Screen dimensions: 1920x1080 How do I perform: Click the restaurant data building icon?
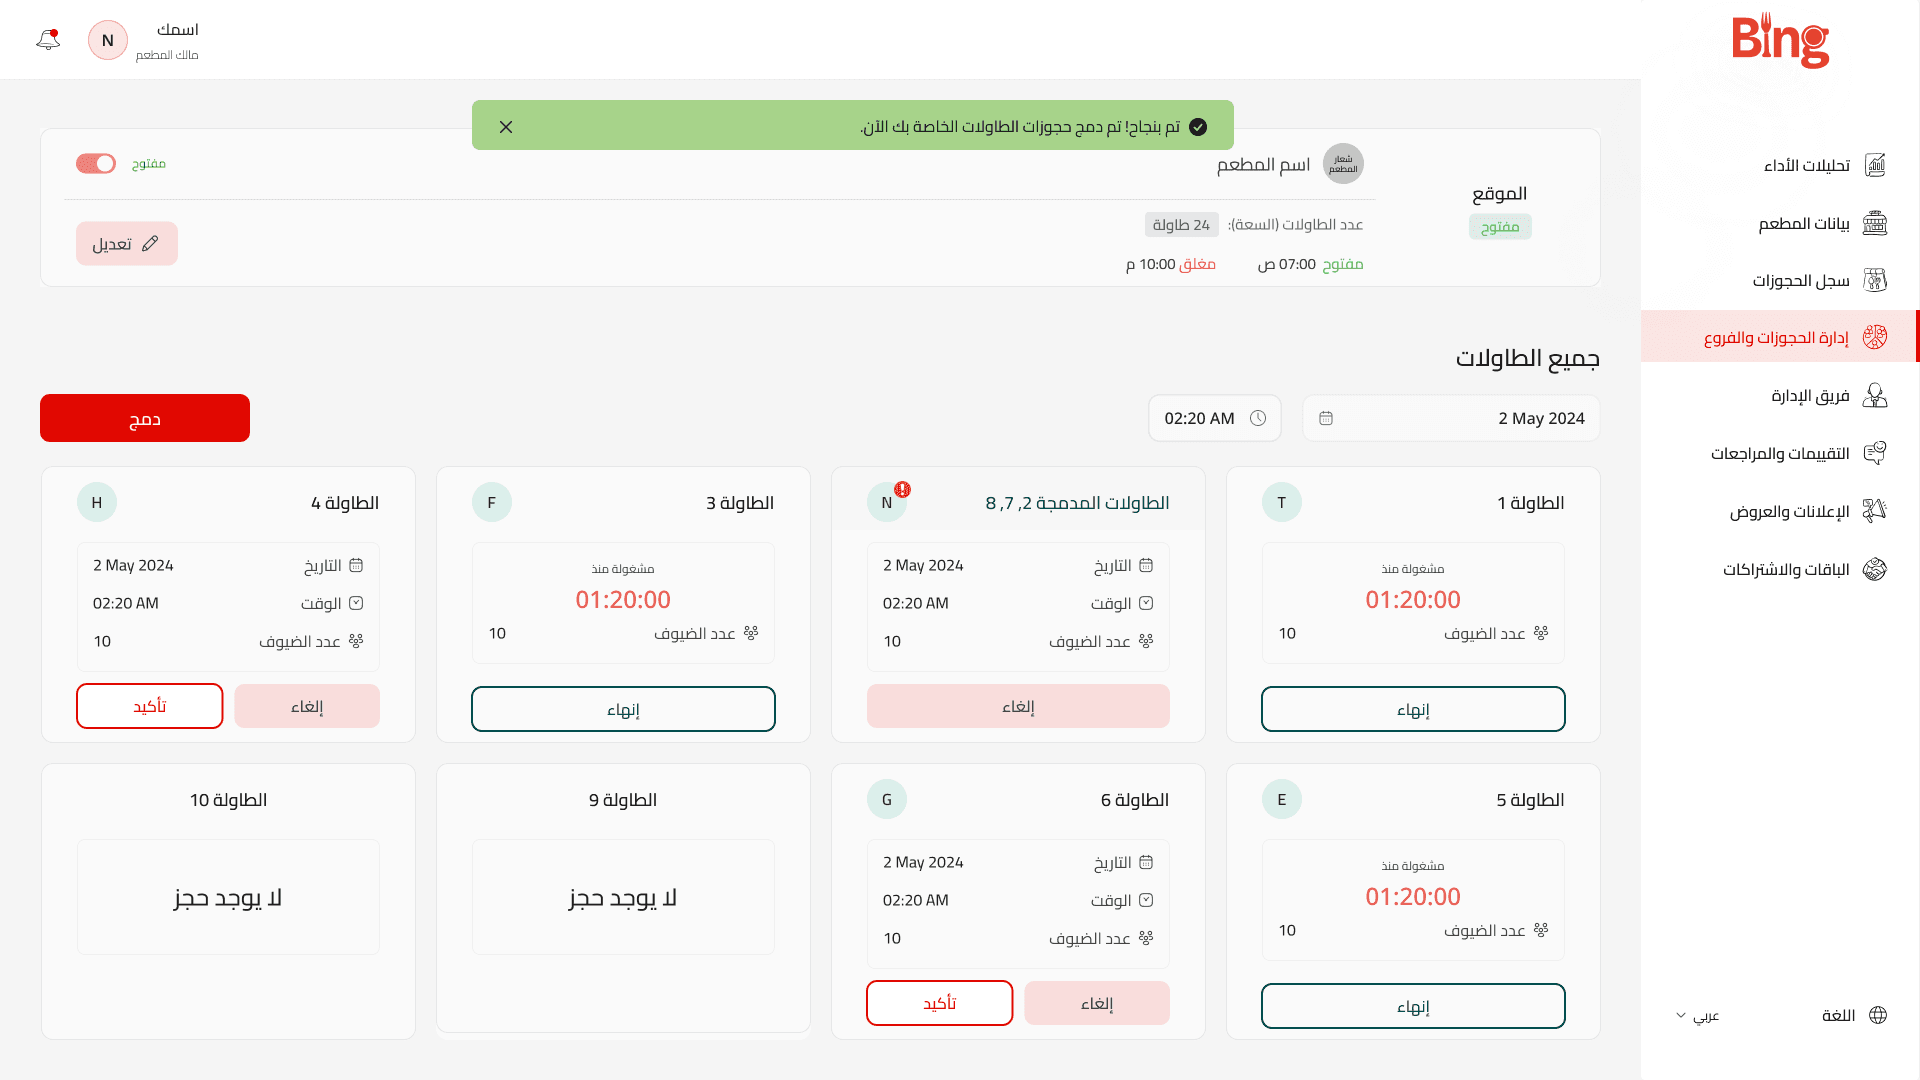pos(1875,223)
